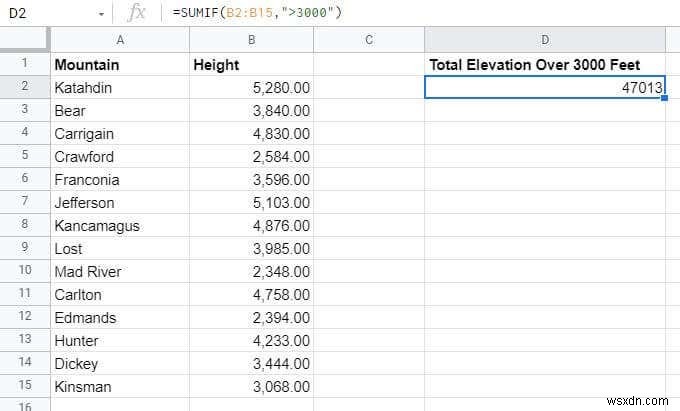Select row 15 header
Viewport: 680px width, 411px height.
[x=25, y=386]
